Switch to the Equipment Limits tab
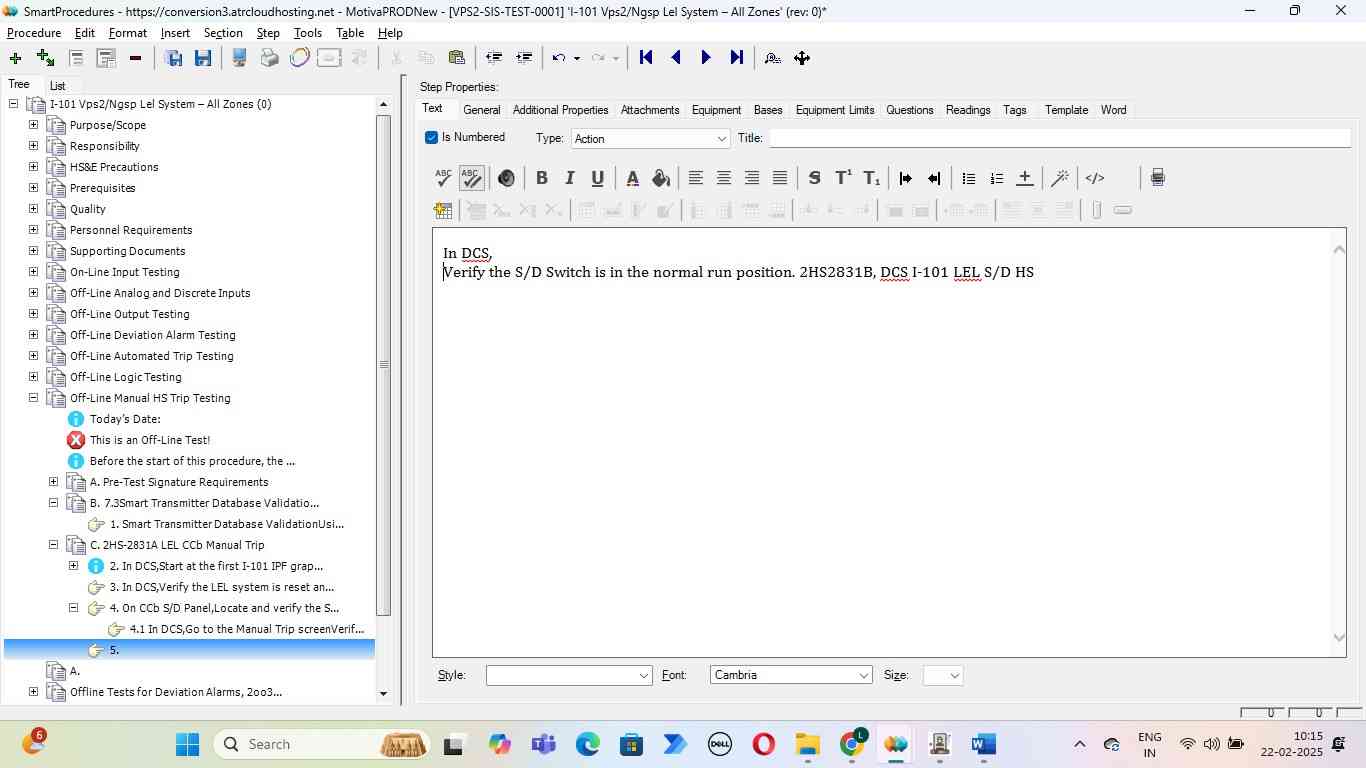Image resolution: width=1366 pixels, height=768 pixels. click(x=835, y=110)
